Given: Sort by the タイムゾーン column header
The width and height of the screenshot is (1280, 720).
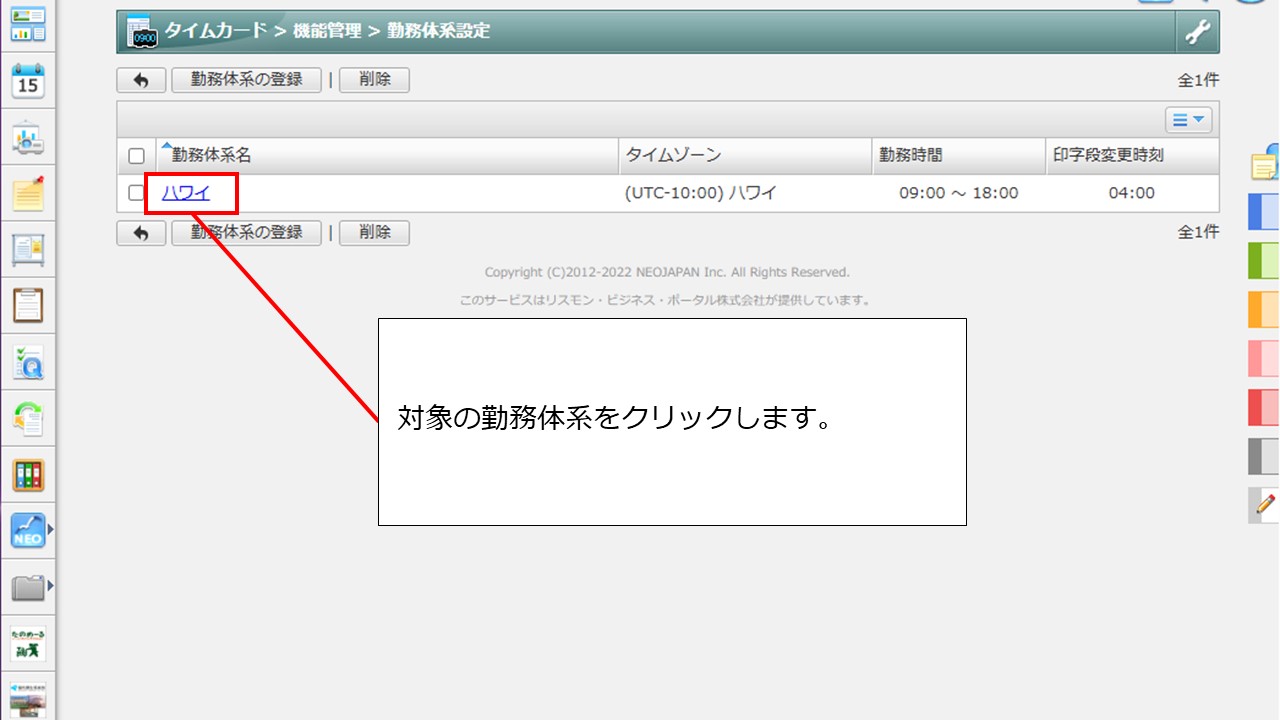Looking at the screenshot, I should [x=673, y=155].
